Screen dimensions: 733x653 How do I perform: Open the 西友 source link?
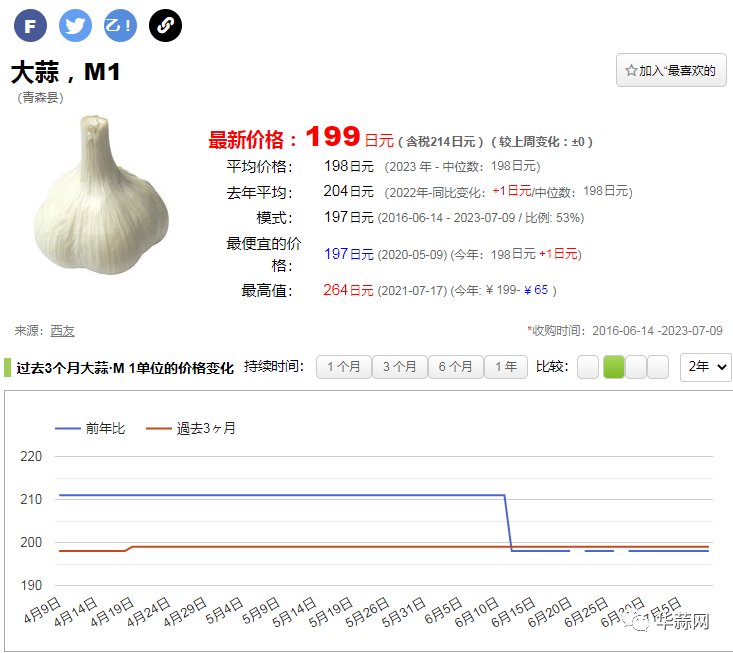pyautogui.click(x=62, y=331)
